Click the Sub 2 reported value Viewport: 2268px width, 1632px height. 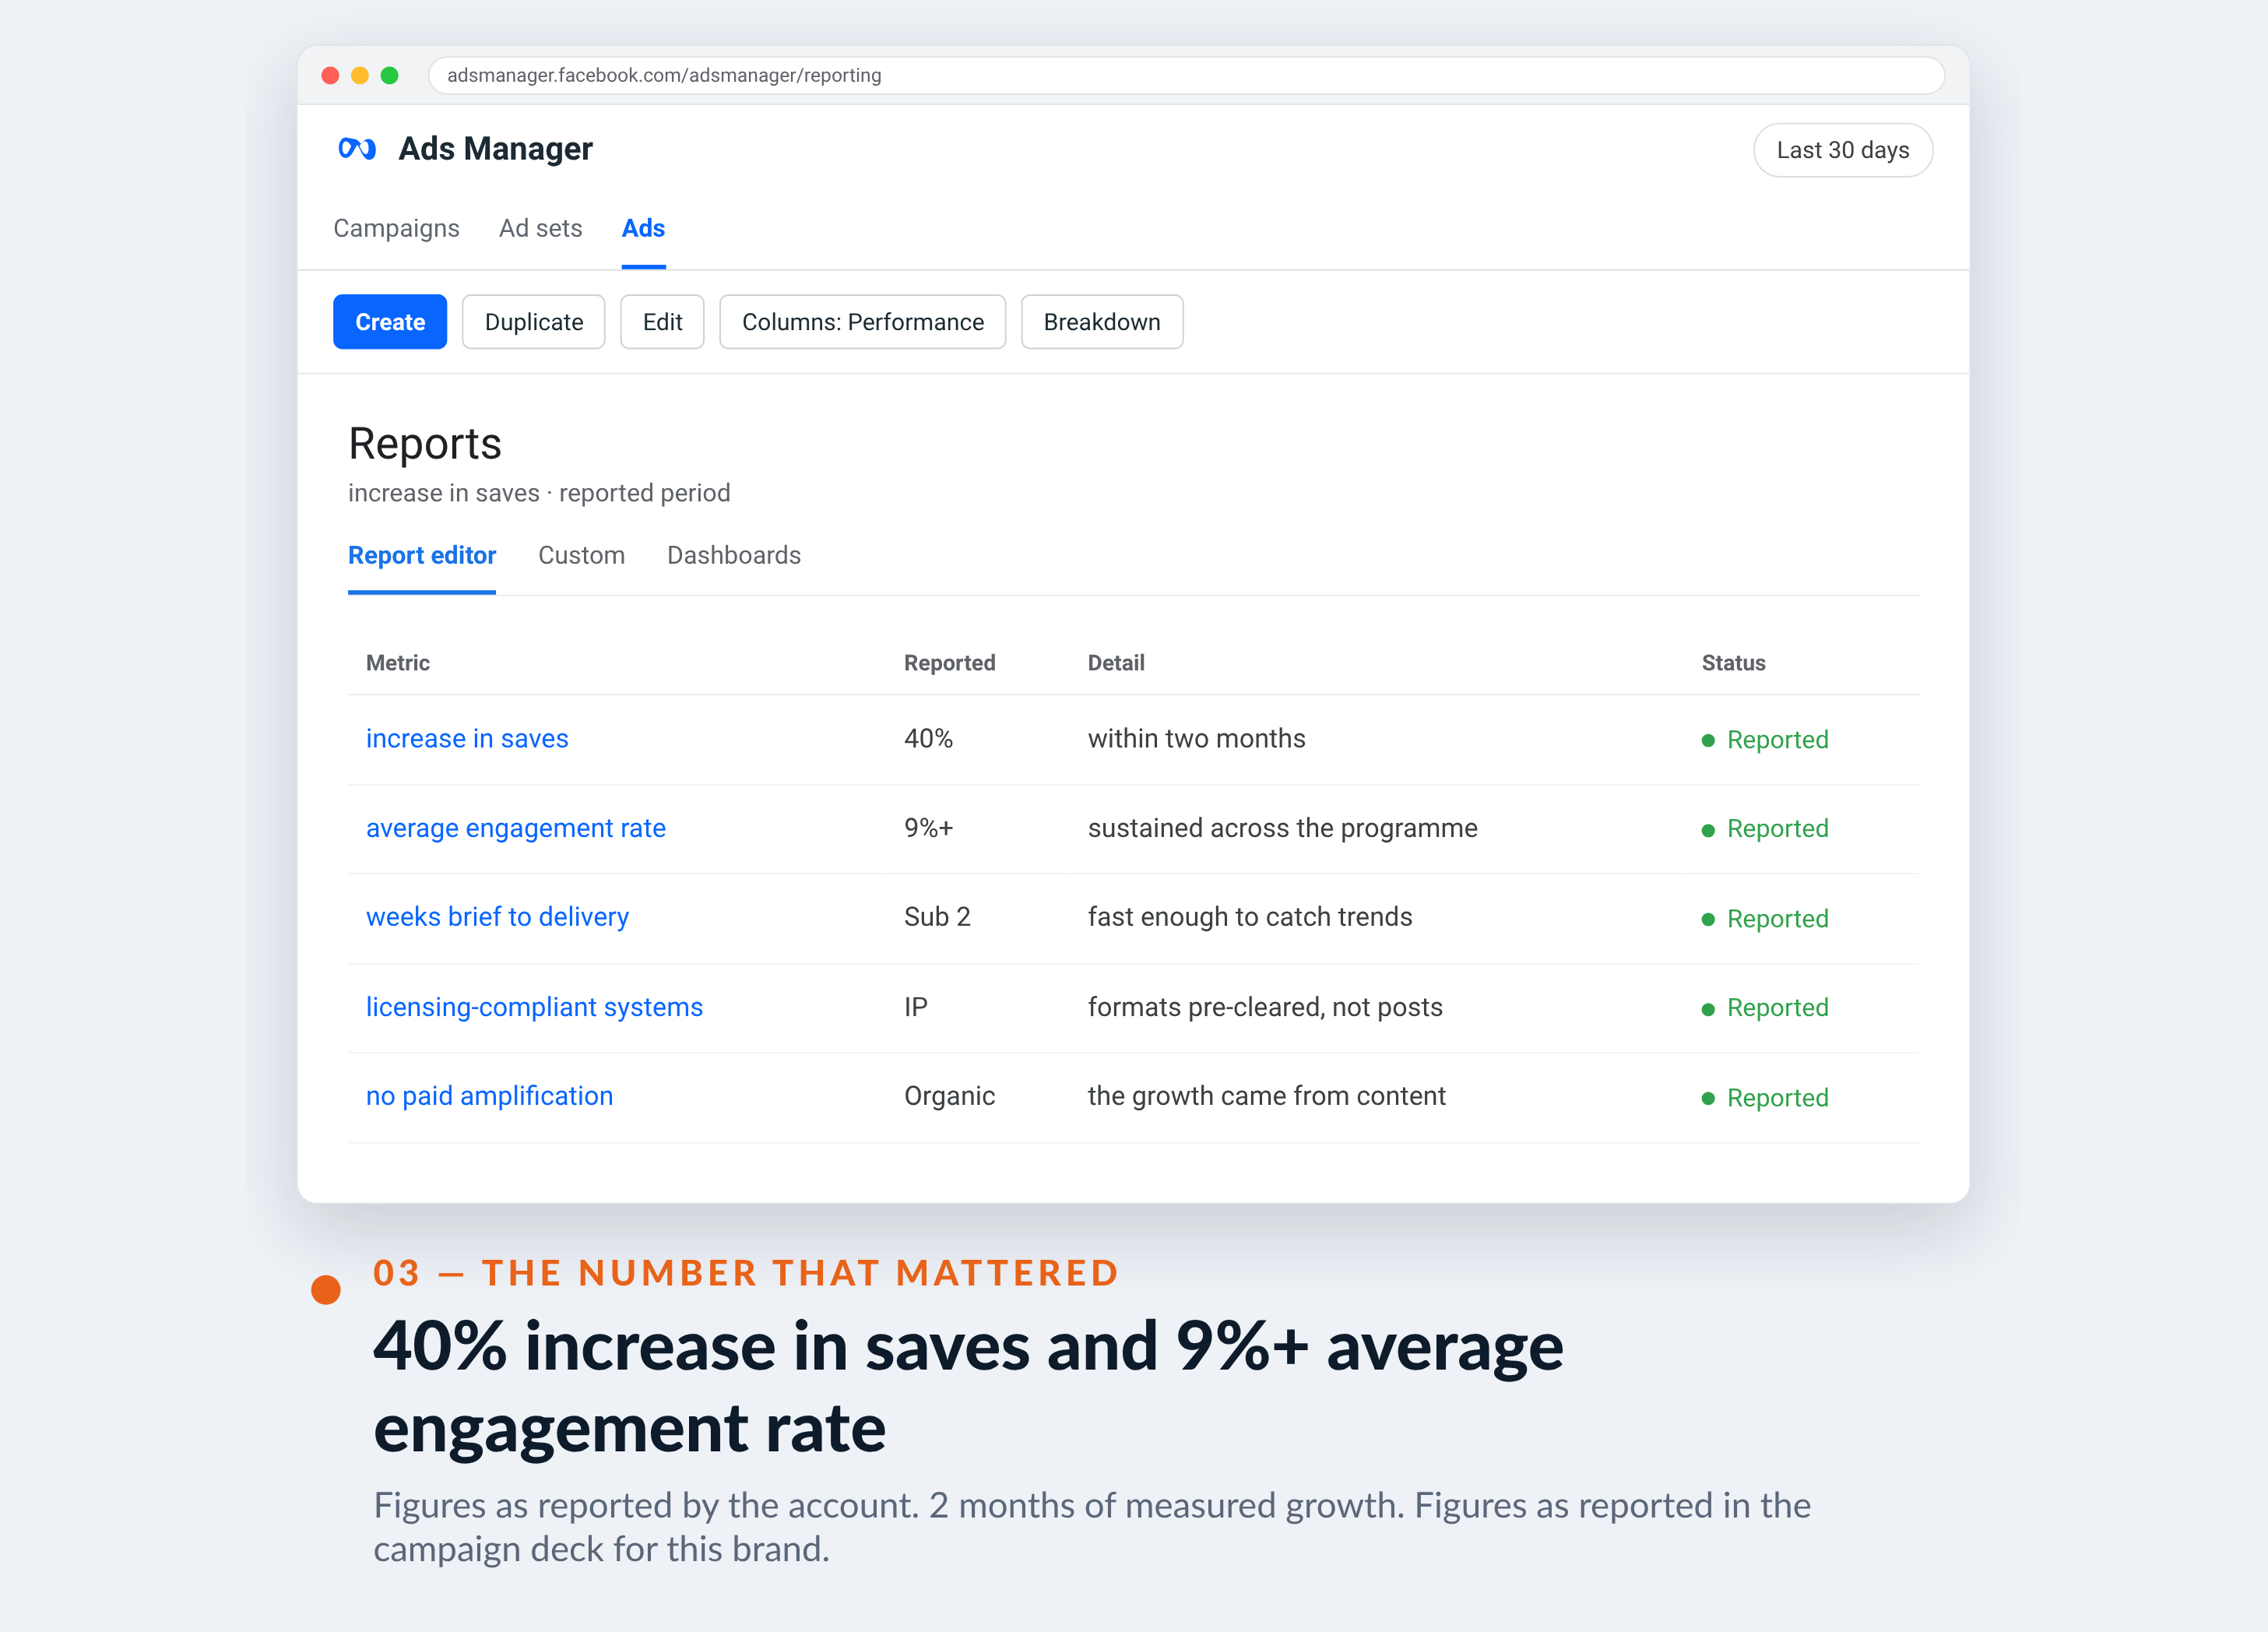tap(937, 917)
